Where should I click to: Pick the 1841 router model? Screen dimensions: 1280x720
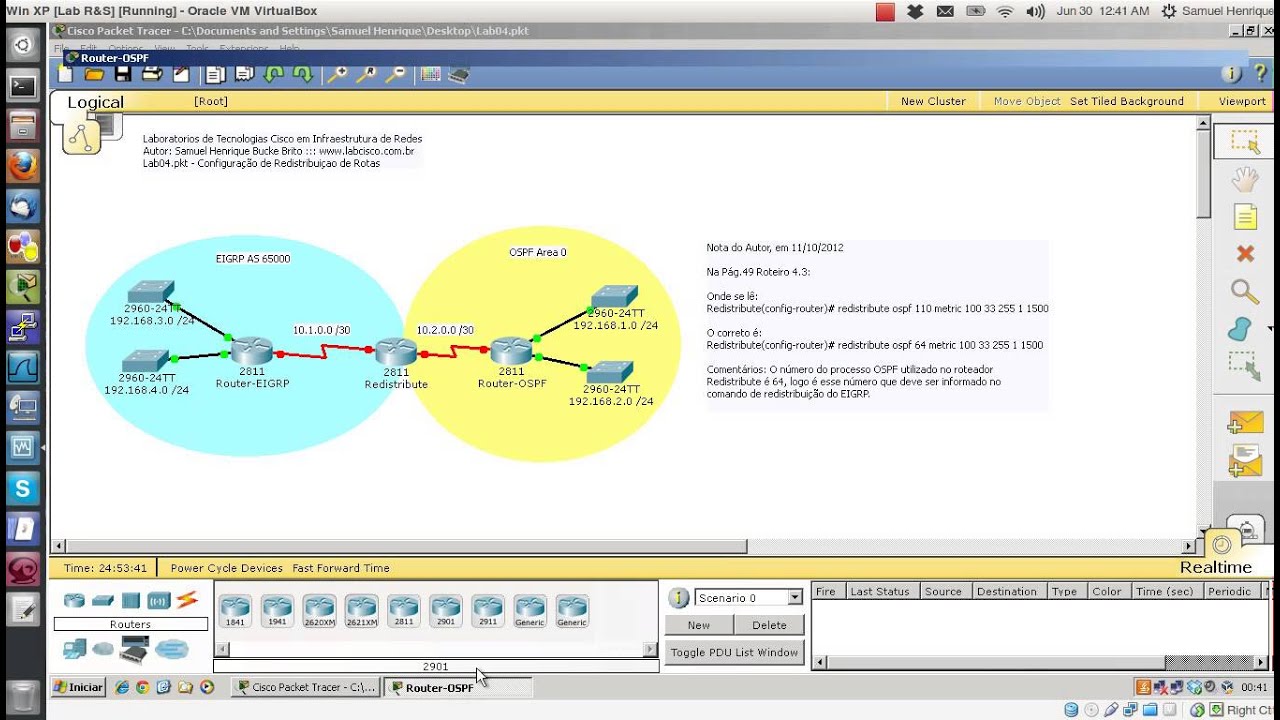[x=235, y=610]
